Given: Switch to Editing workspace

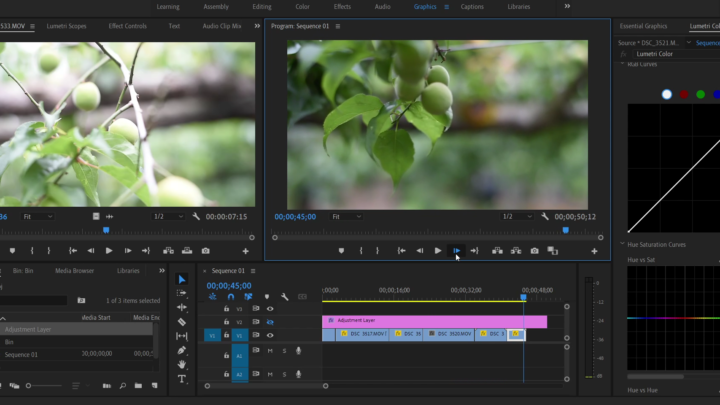Looking at the screenshot, I should click(x=262, y=7).
